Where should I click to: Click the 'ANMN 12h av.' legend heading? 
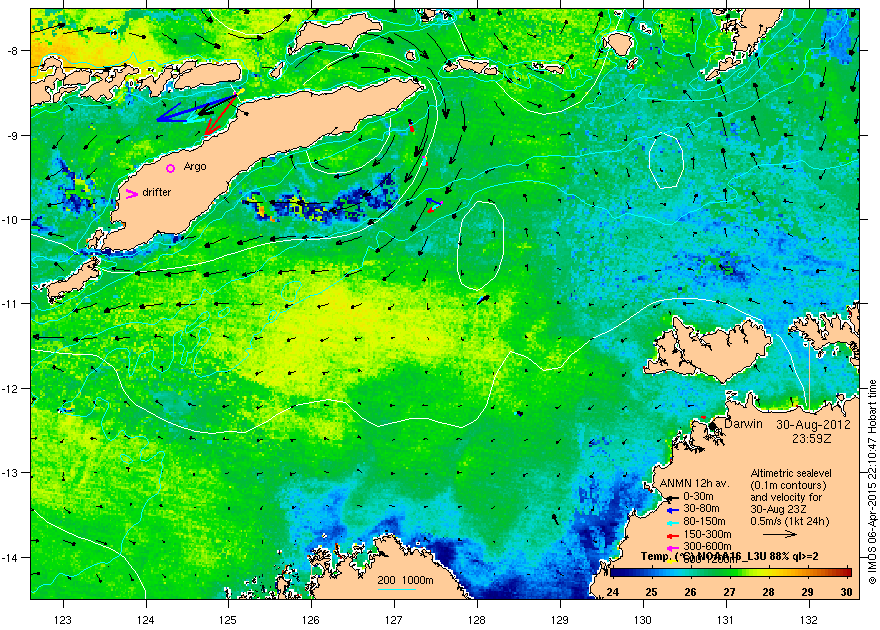[x=694, y=484]
